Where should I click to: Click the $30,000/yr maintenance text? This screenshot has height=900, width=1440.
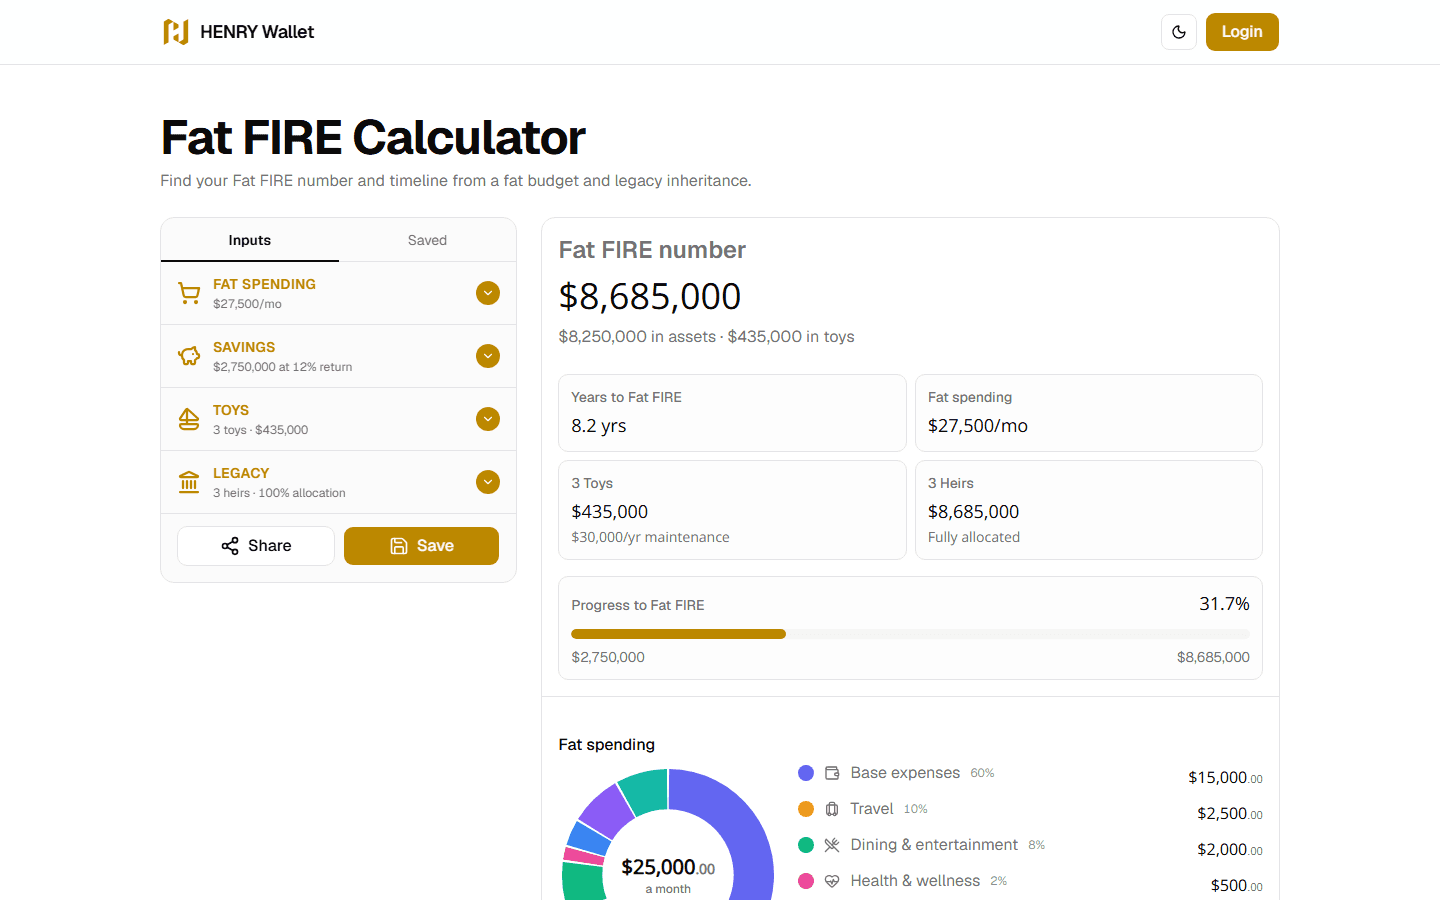(650, 537)
